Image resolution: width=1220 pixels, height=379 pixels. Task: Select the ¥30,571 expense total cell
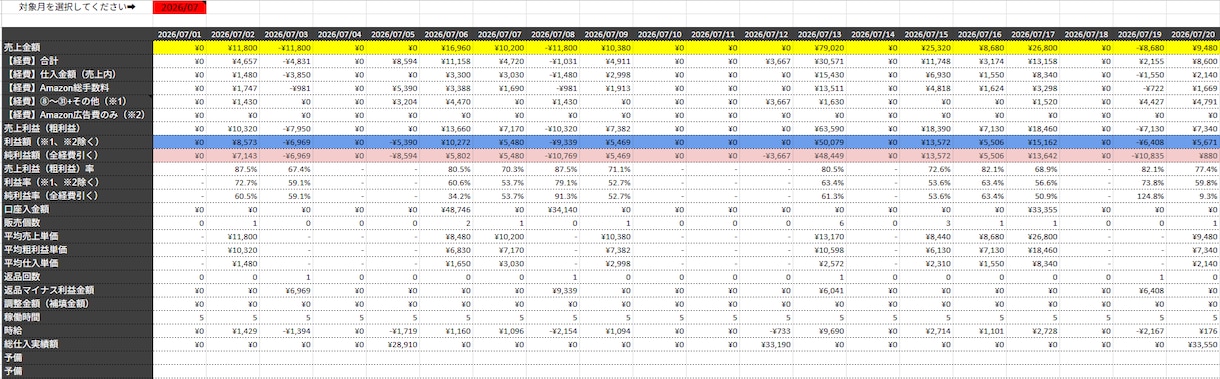821,61
